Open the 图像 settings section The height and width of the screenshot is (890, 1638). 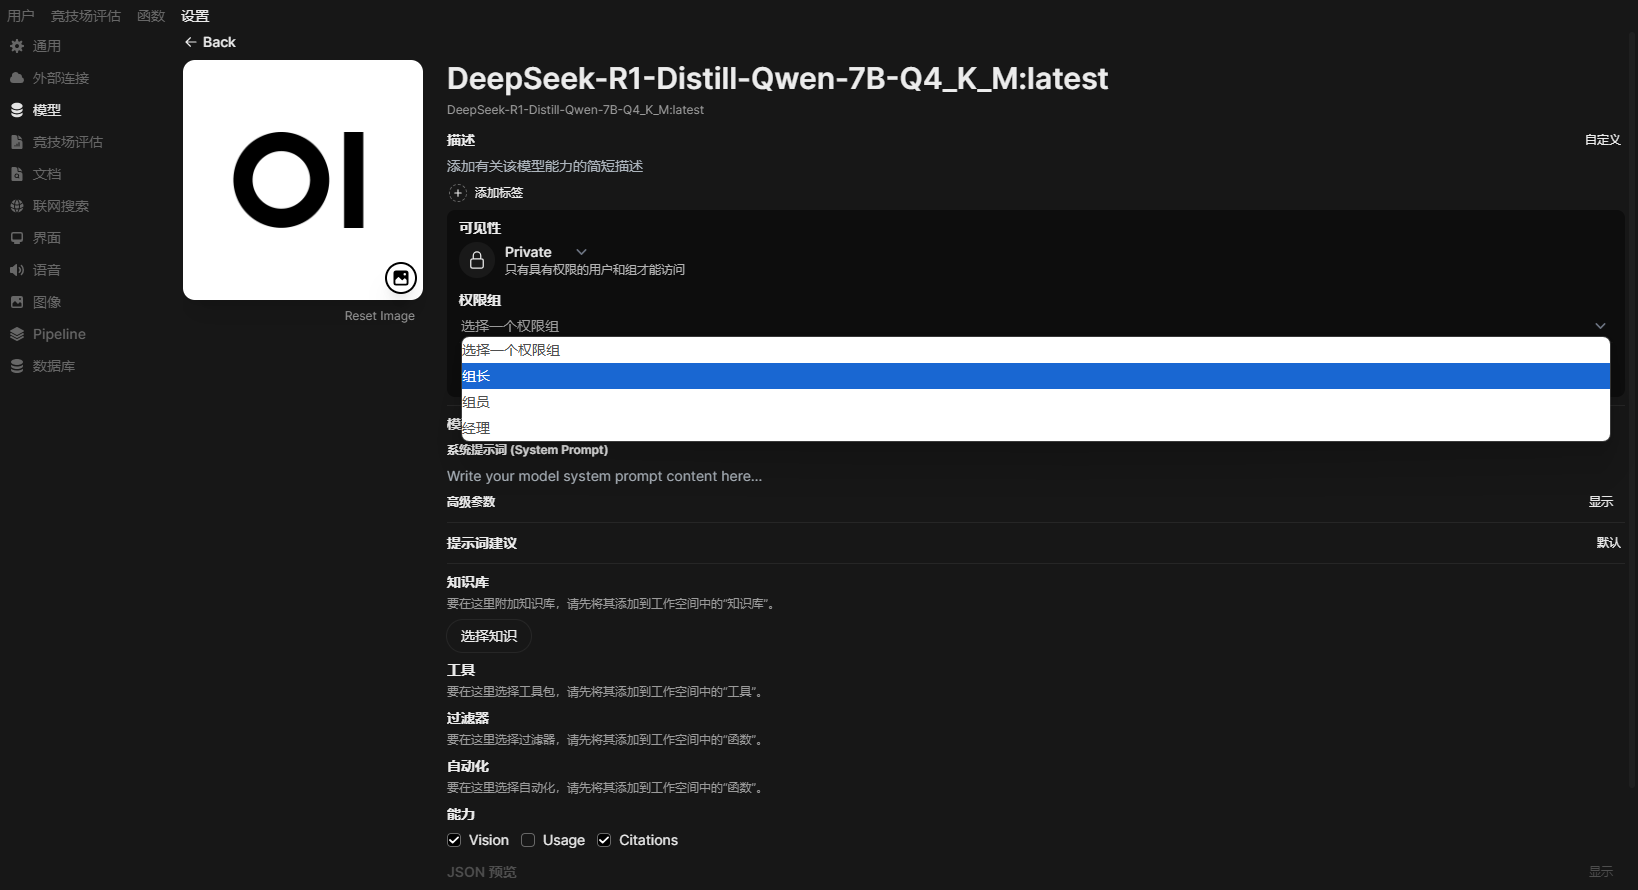click(47, 302)
